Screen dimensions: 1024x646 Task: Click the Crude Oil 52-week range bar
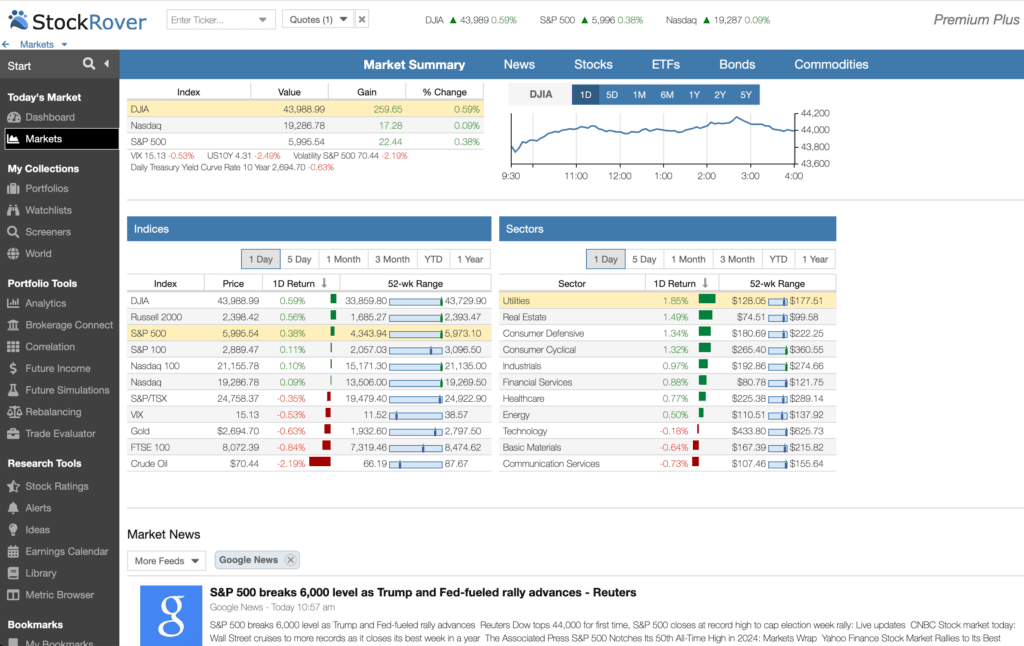[x=416, y=464]
